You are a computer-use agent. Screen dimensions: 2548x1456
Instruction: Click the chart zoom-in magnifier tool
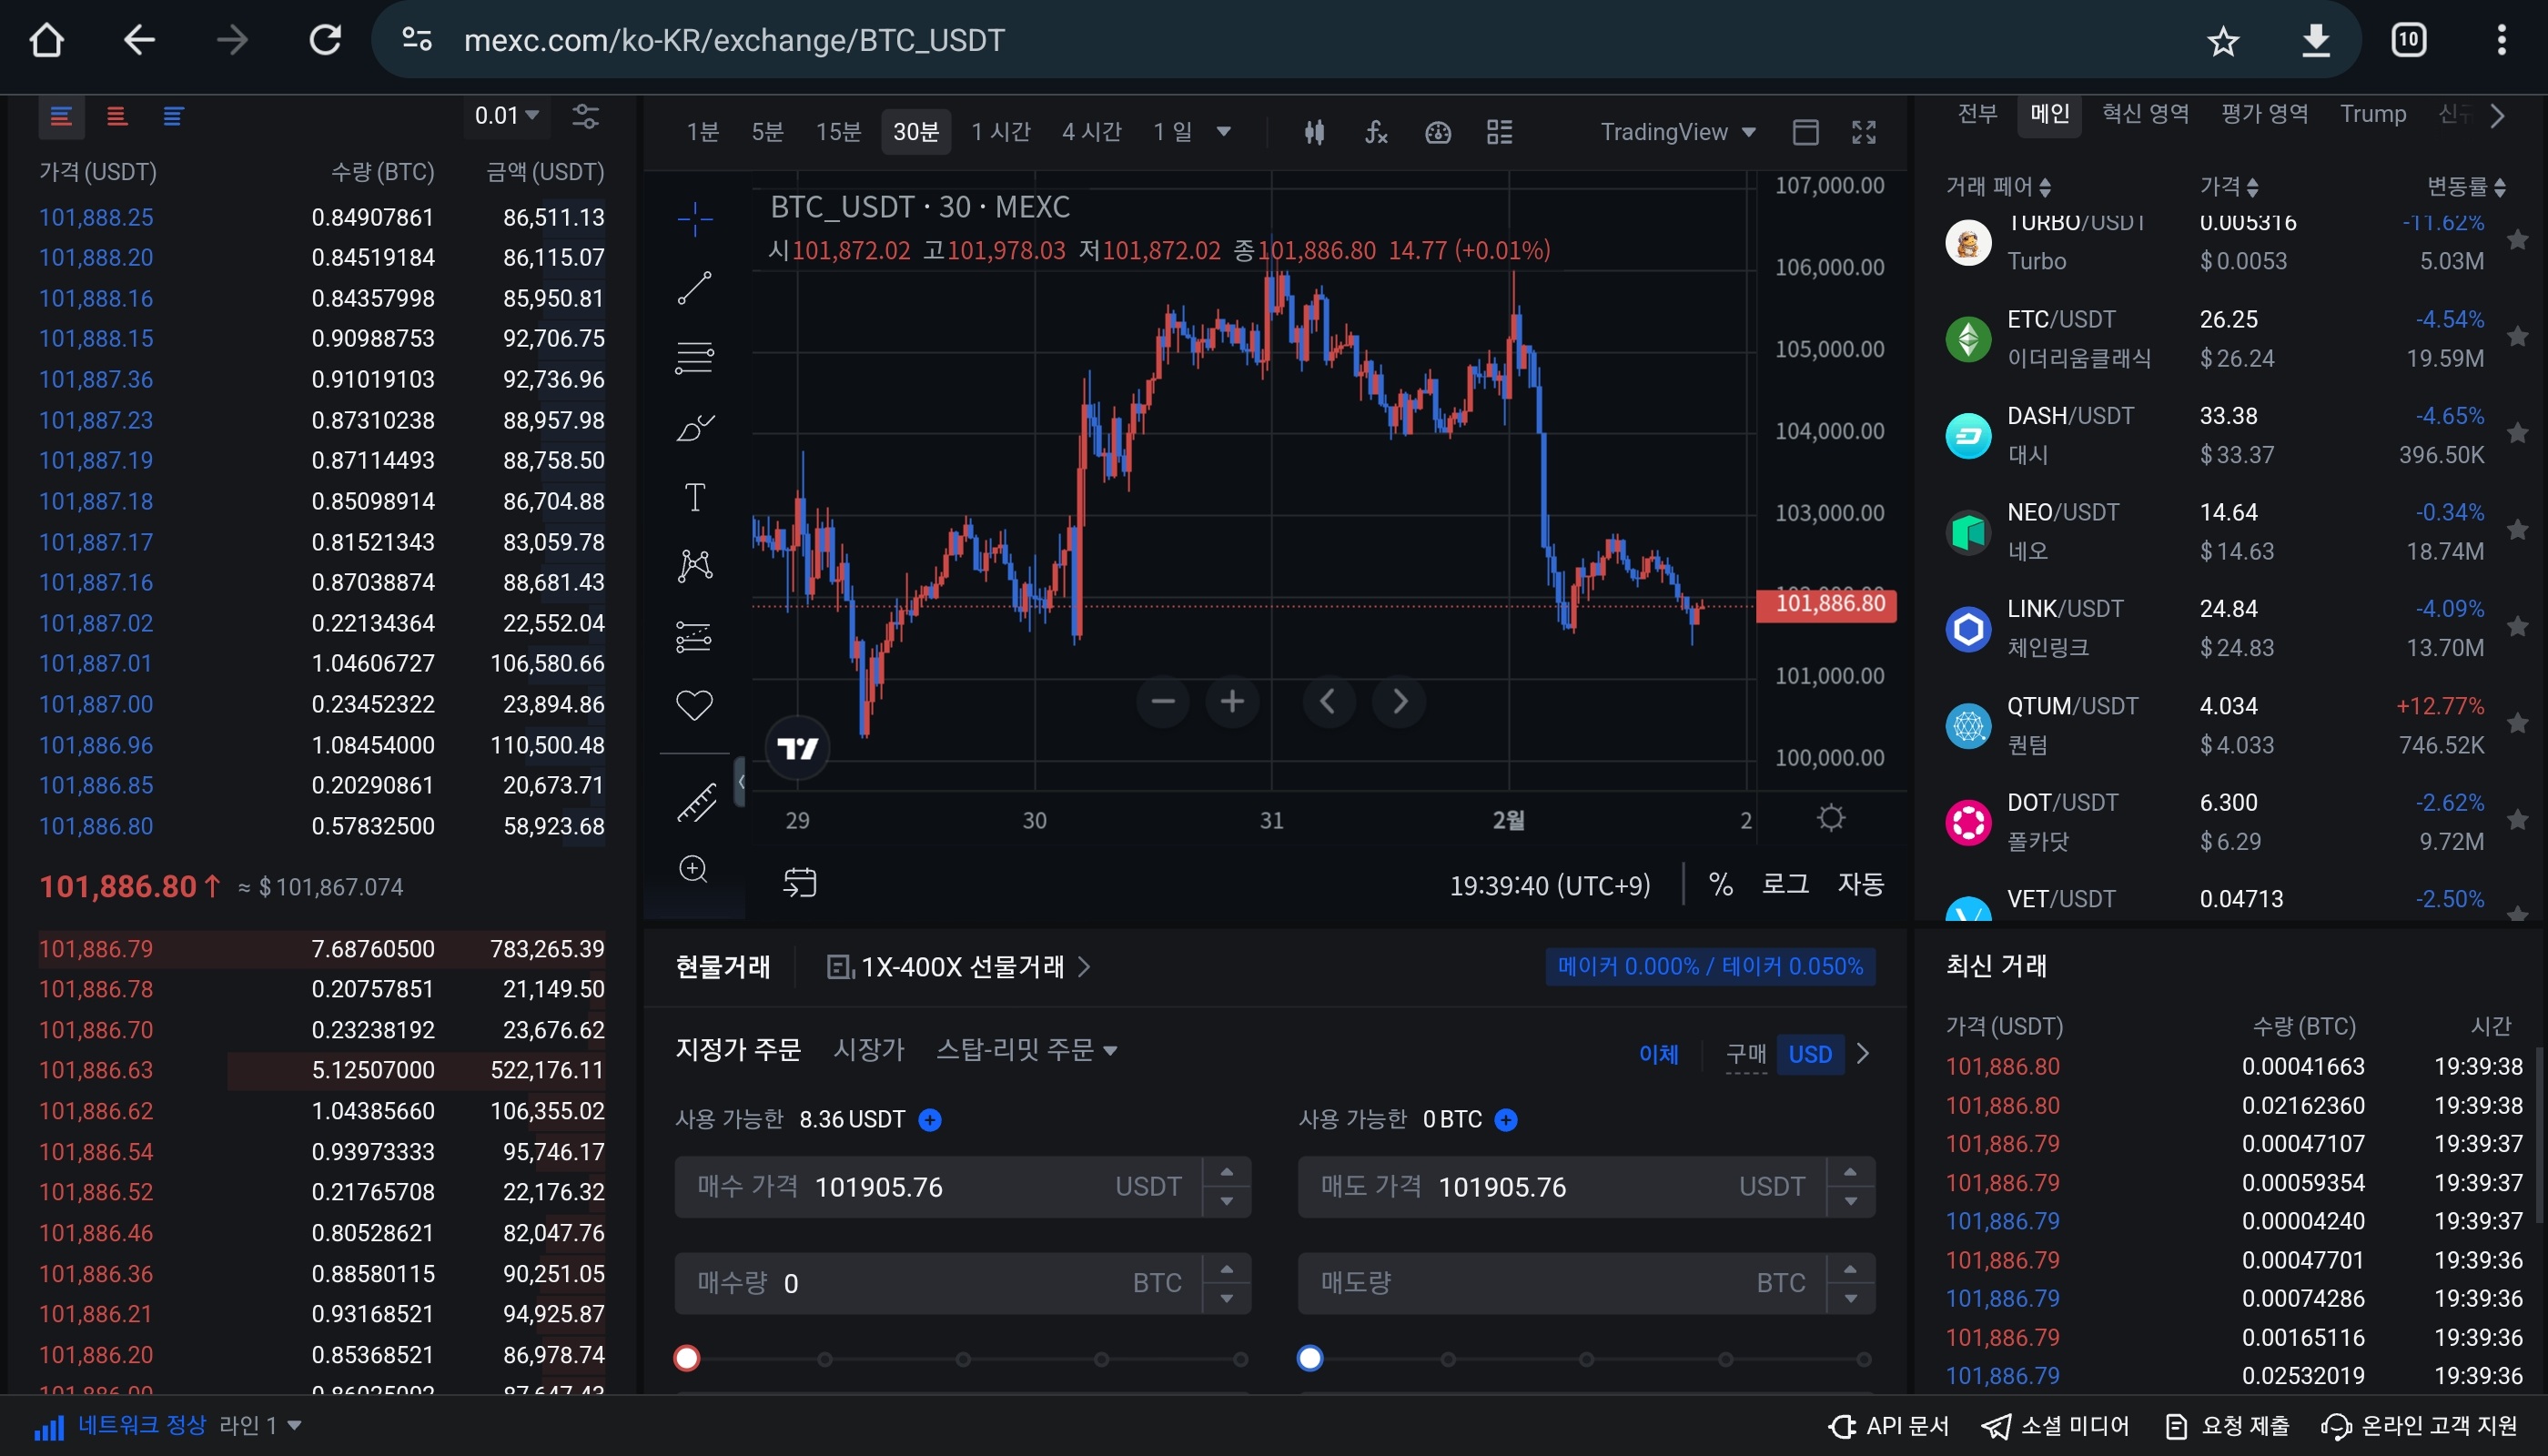click(x=694, y=869)
